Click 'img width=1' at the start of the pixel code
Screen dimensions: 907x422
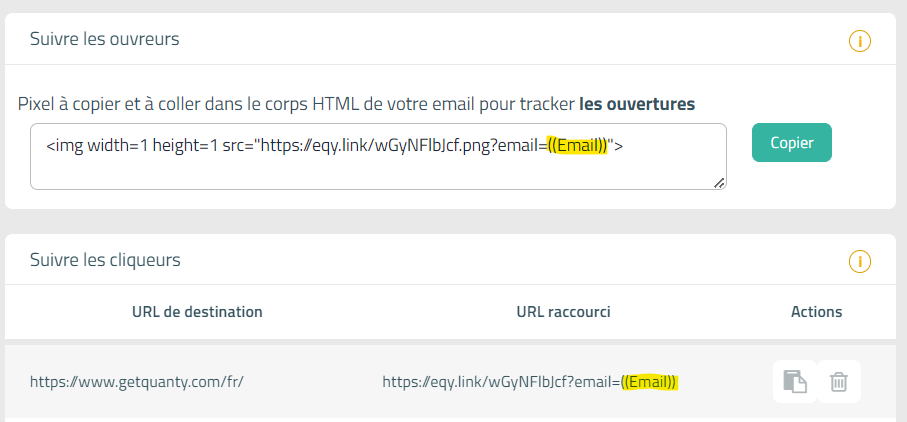97,146
